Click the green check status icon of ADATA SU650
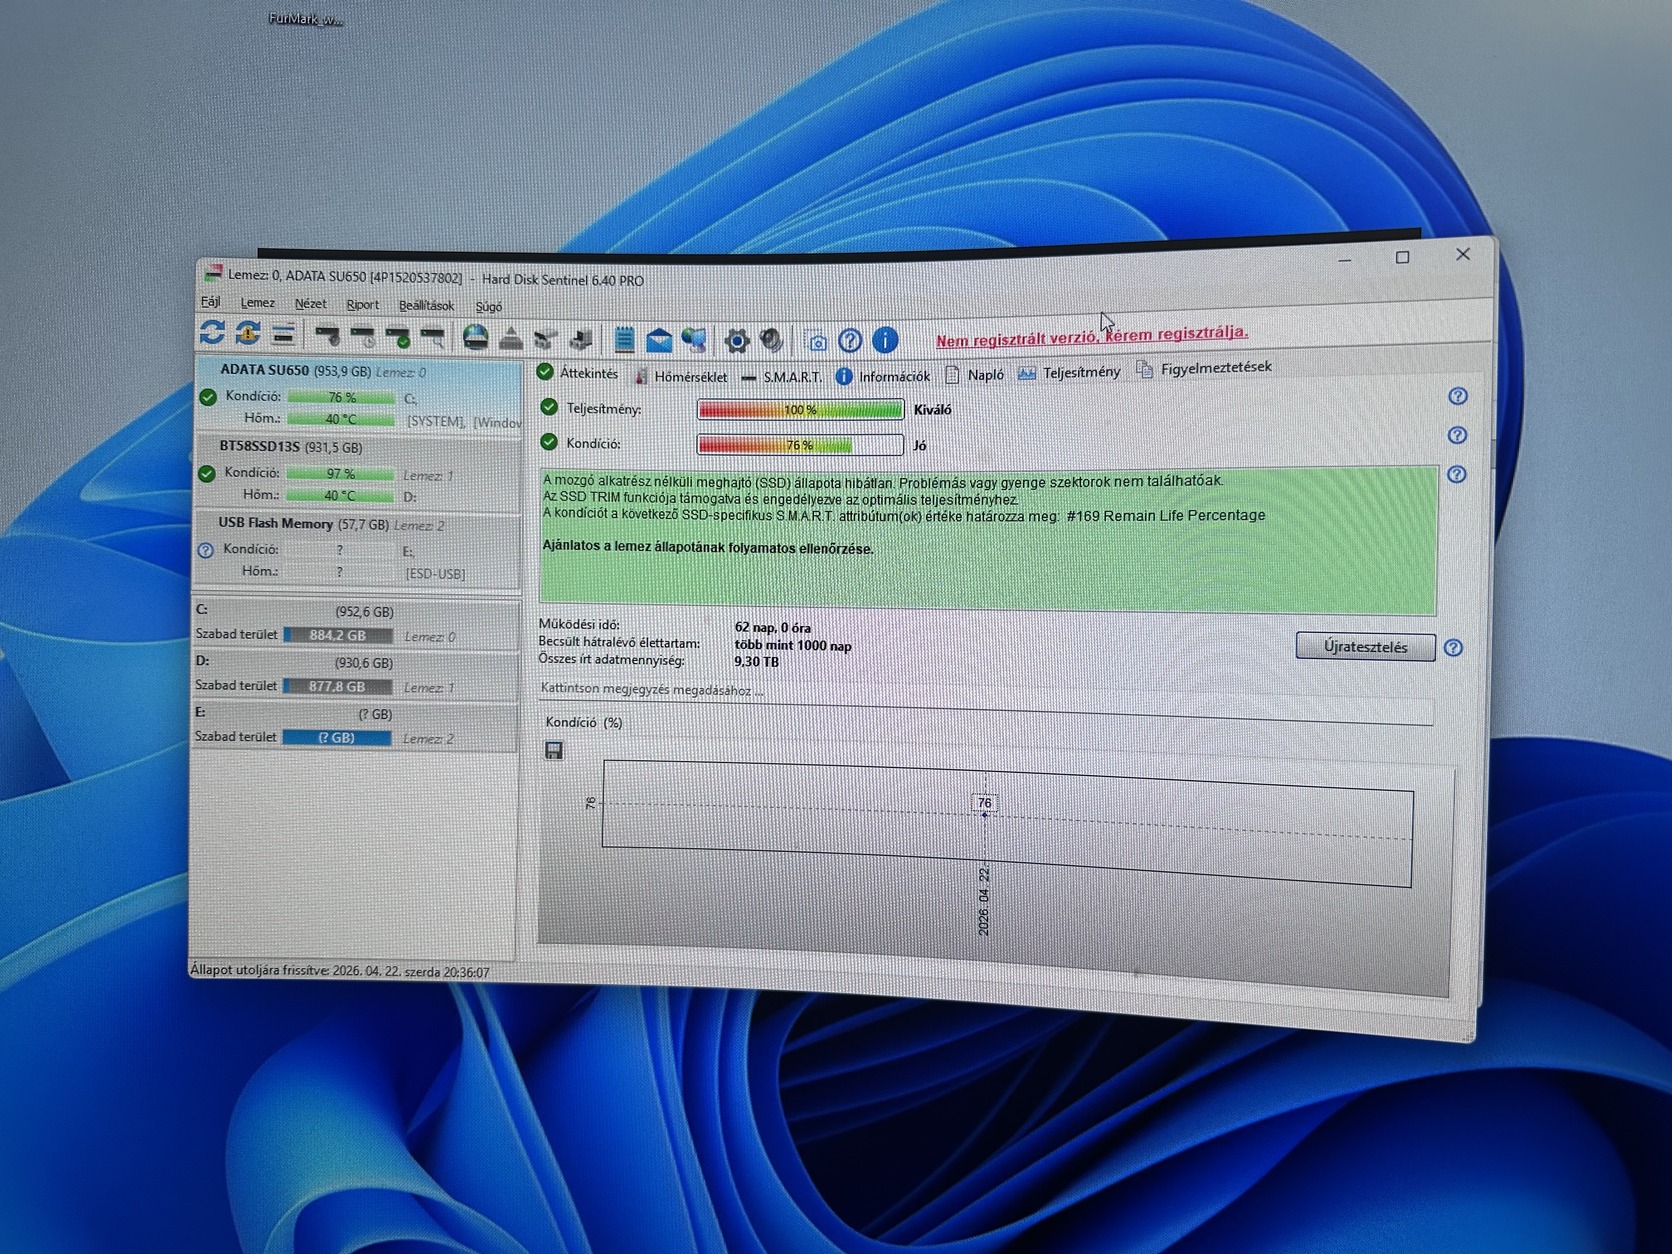The width and height of the screenshot is (1672, 1254). (208, 397)
